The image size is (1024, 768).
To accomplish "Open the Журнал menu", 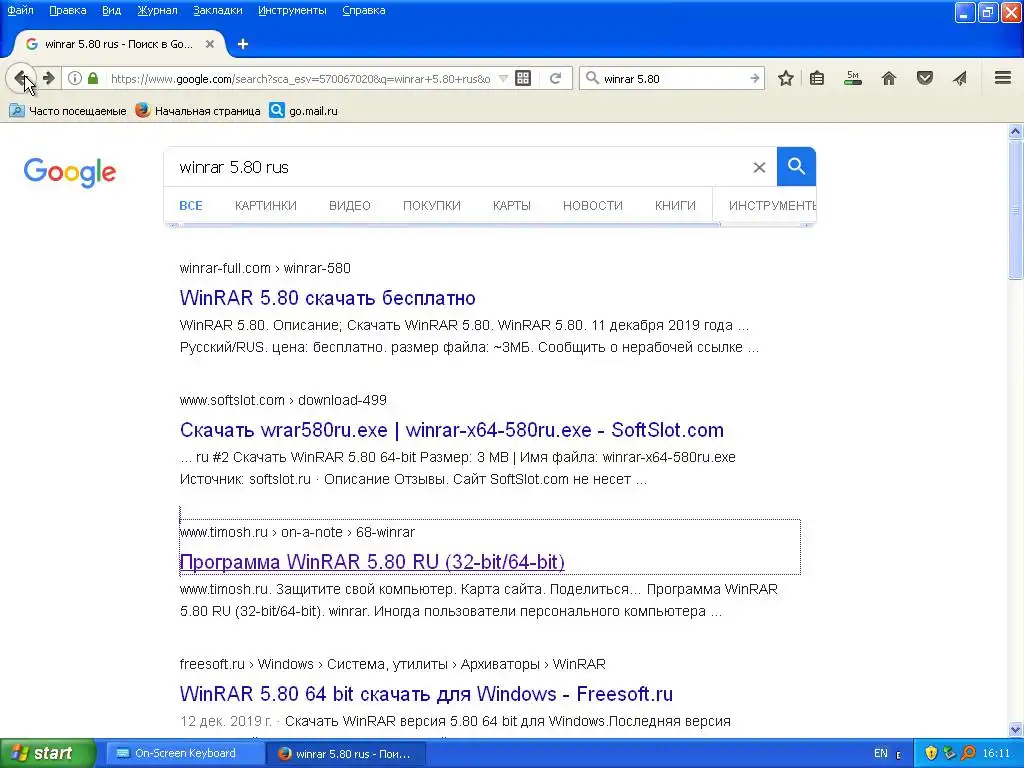I will (x=157, y=10).
